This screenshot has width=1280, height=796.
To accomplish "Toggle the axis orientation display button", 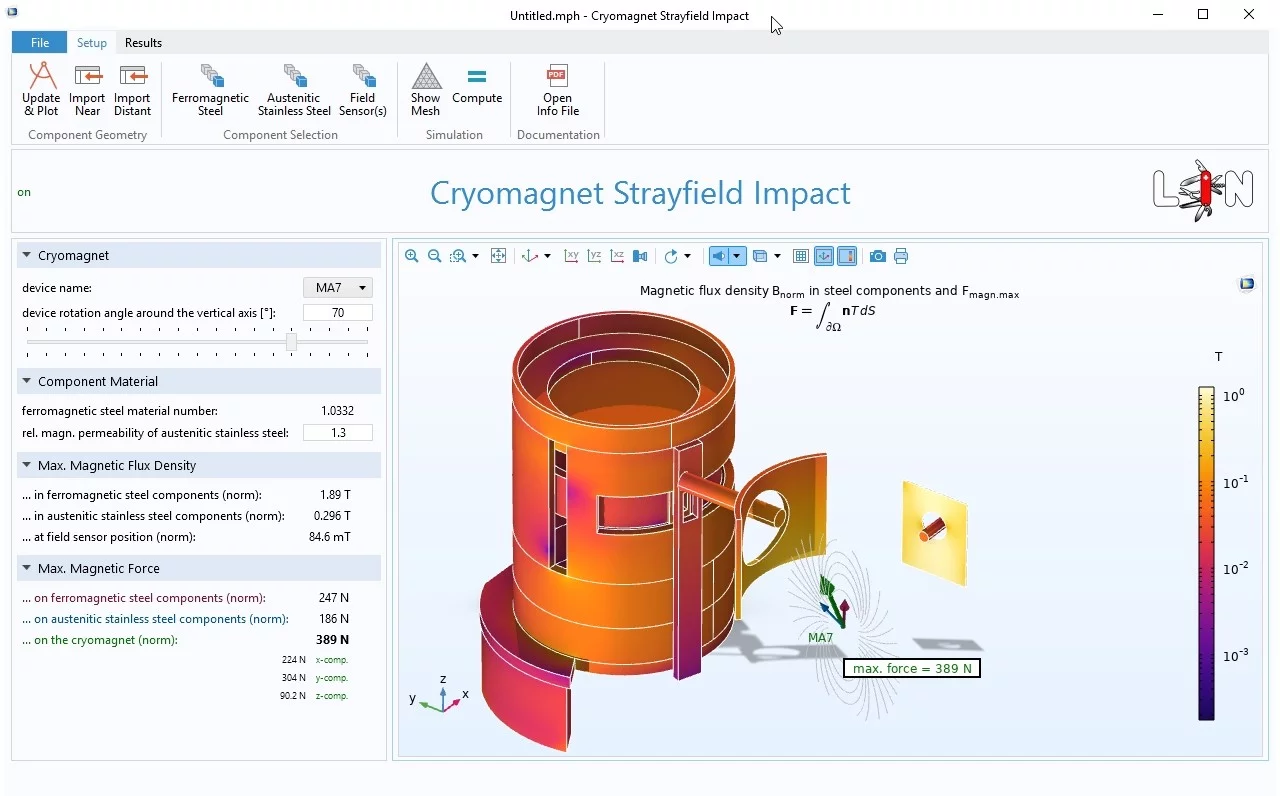I will tap(824, 256).
